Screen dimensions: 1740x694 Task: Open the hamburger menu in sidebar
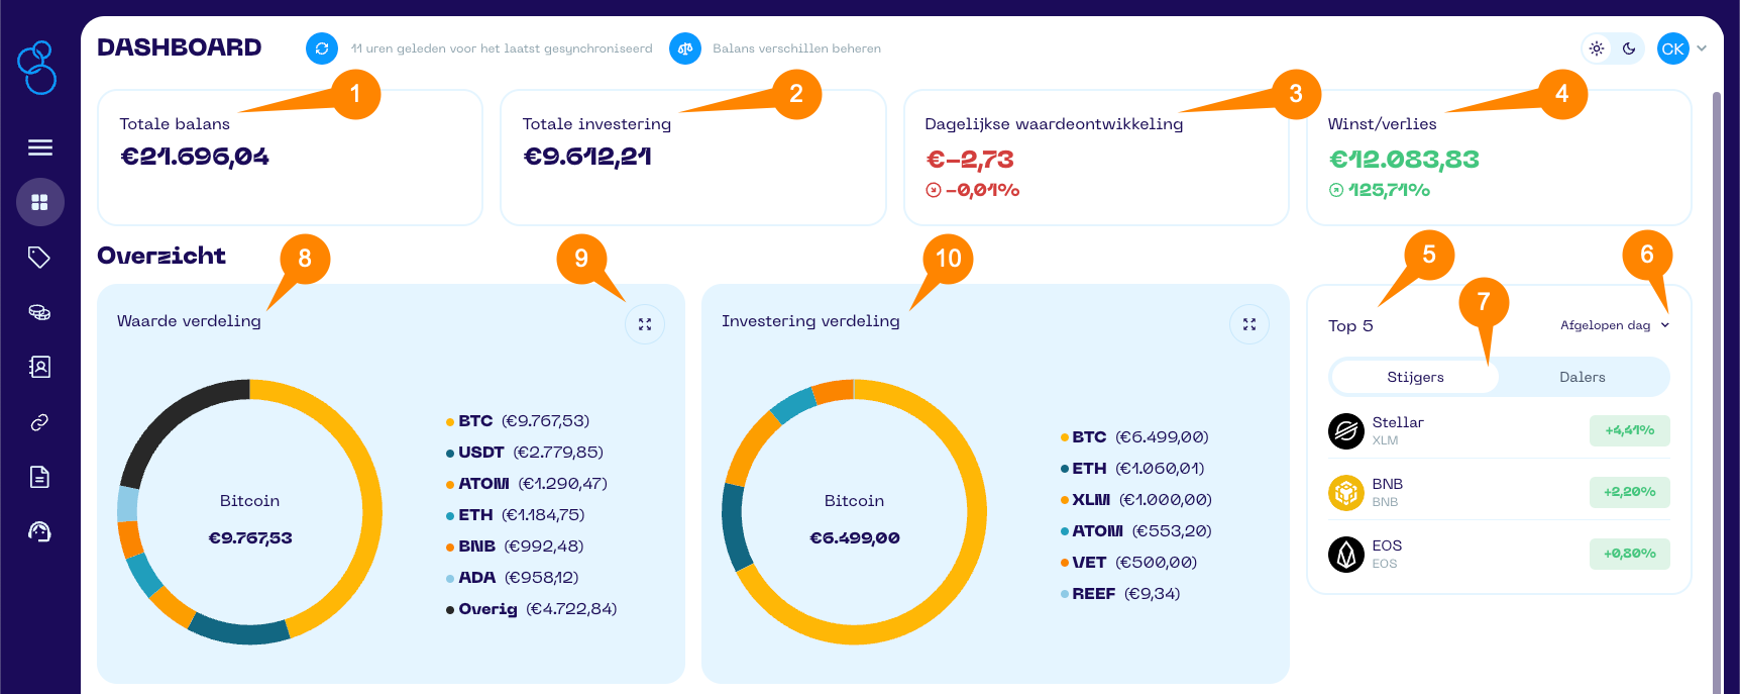coord(40,148)
